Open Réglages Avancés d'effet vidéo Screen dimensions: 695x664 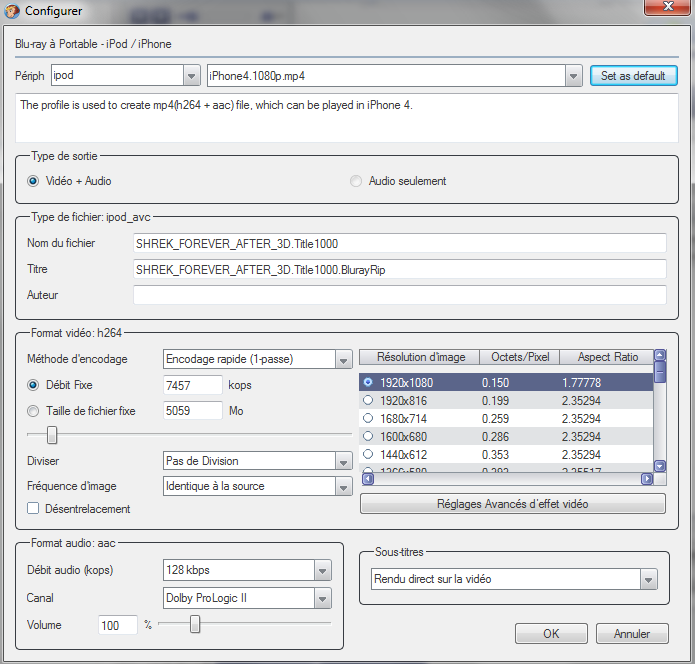(512, 504)
